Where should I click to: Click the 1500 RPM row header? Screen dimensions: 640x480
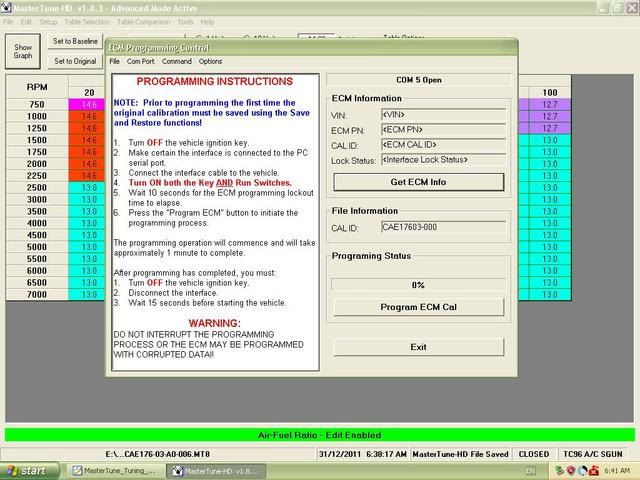coord(37,140)
